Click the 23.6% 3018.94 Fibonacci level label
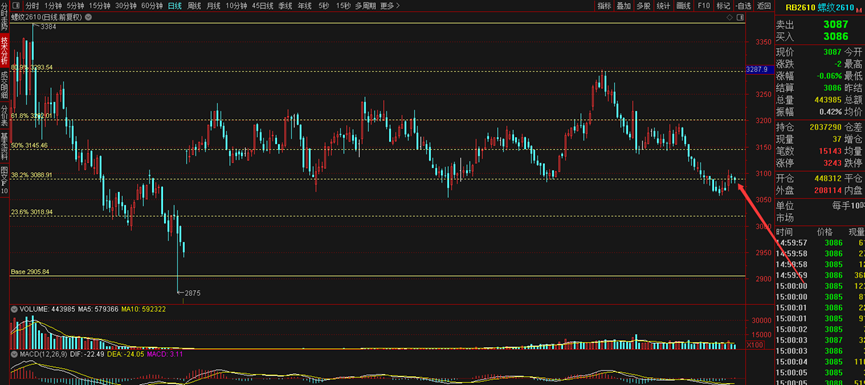 click(x=32, y=212)
